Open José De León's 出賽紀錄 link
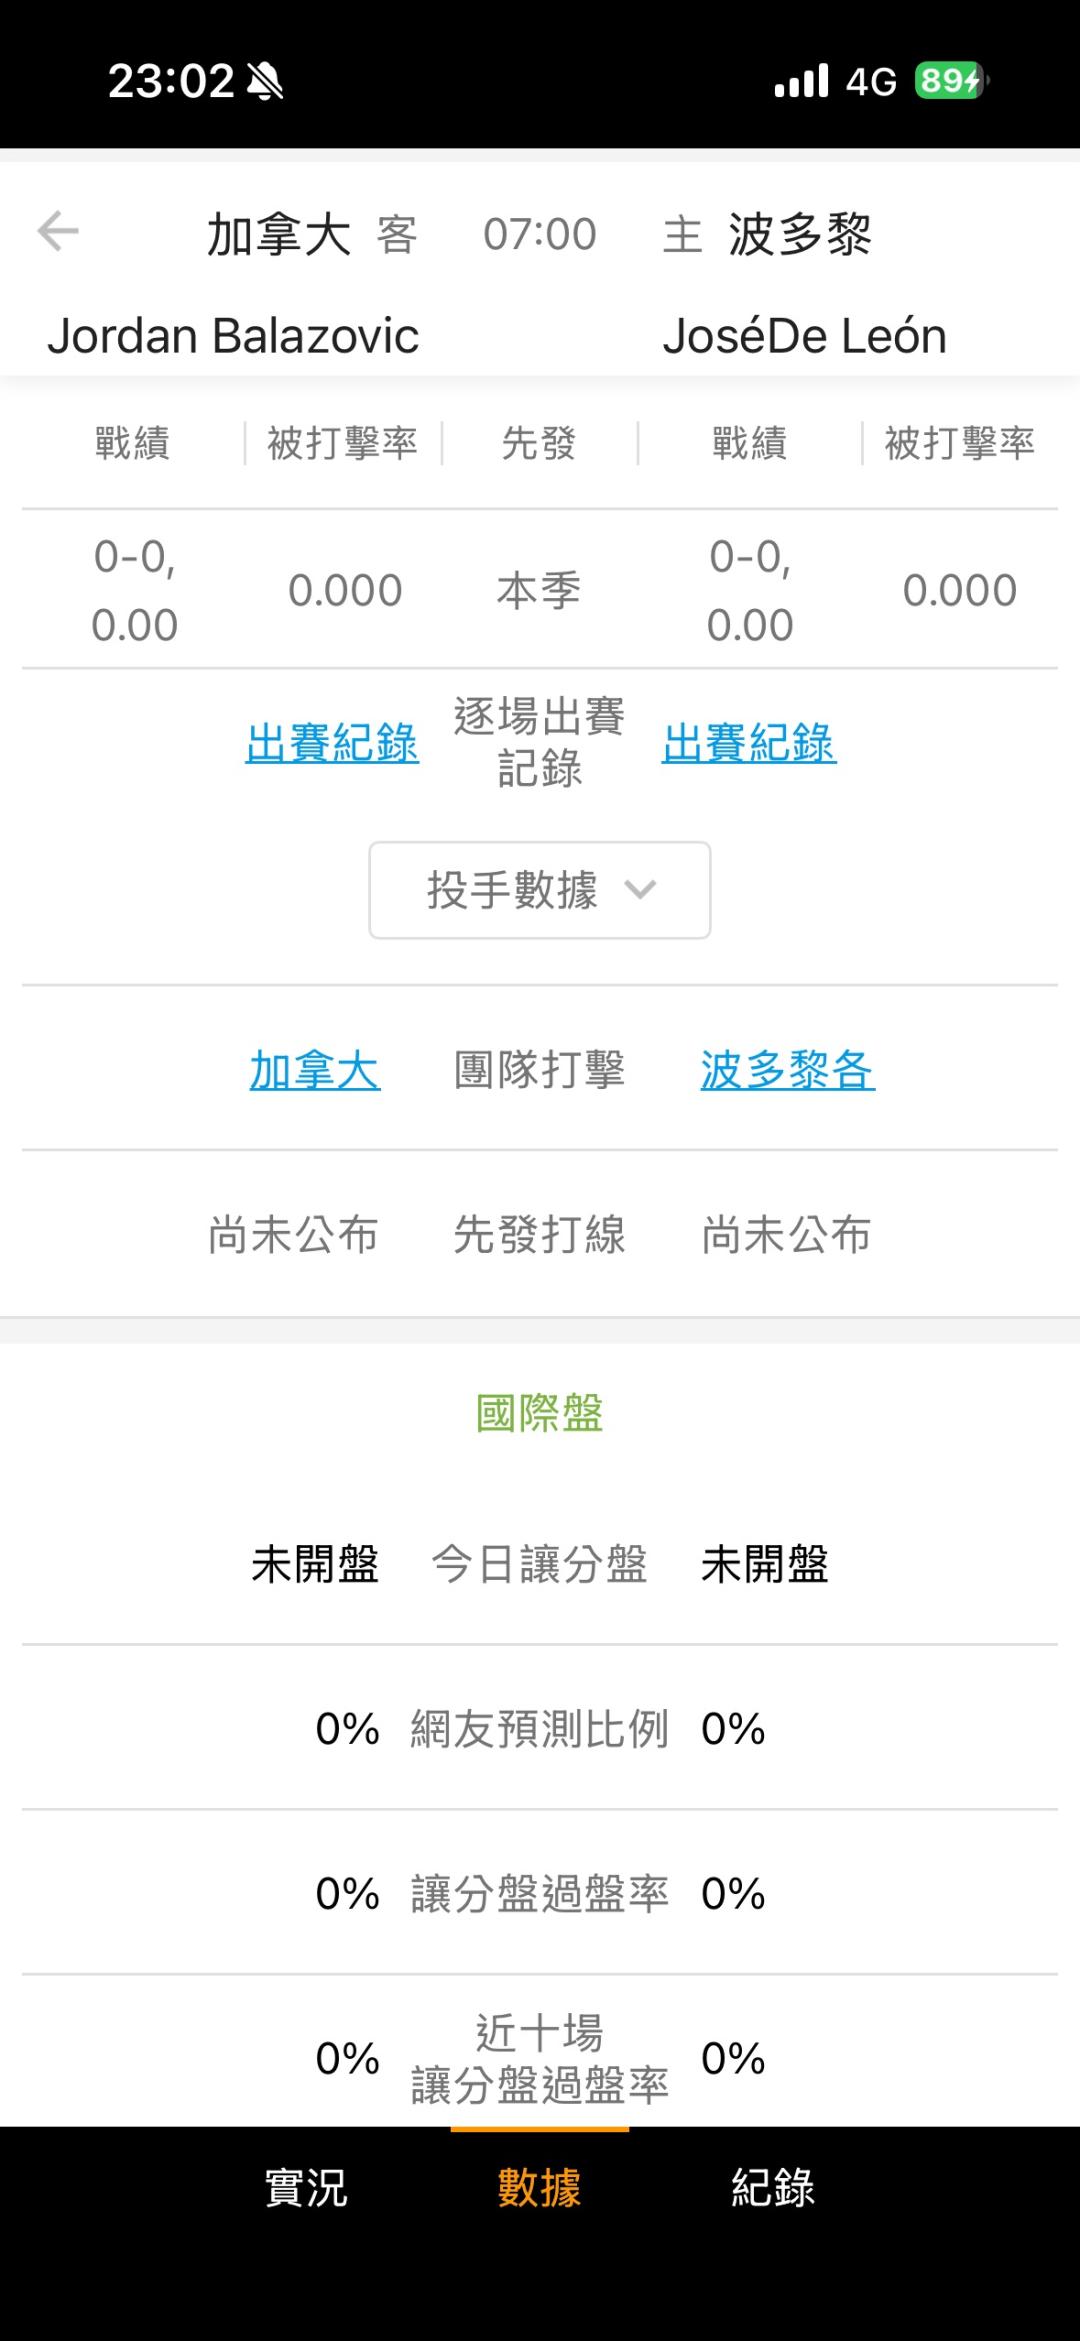This screenshot has width=1080, height=2341. [749, 743]
